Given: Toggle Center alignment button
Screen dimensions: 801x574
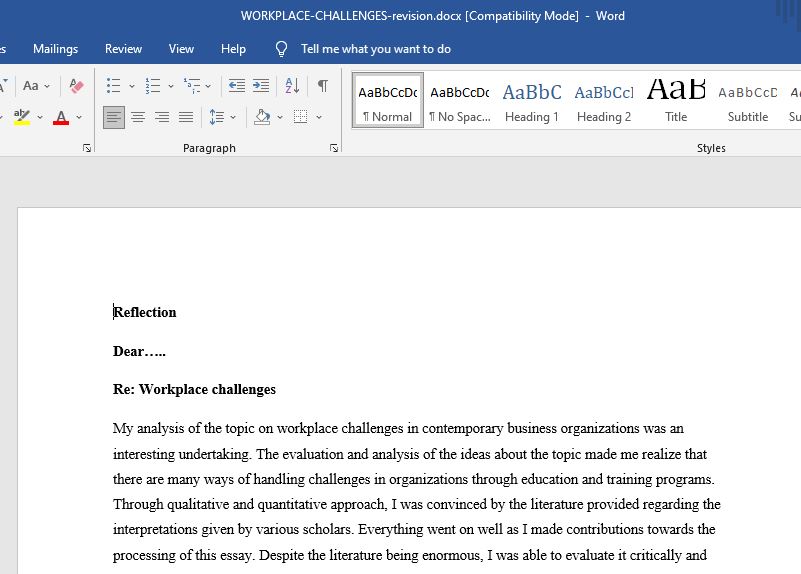Looking at the screenshot, I should tap(138, 117).
